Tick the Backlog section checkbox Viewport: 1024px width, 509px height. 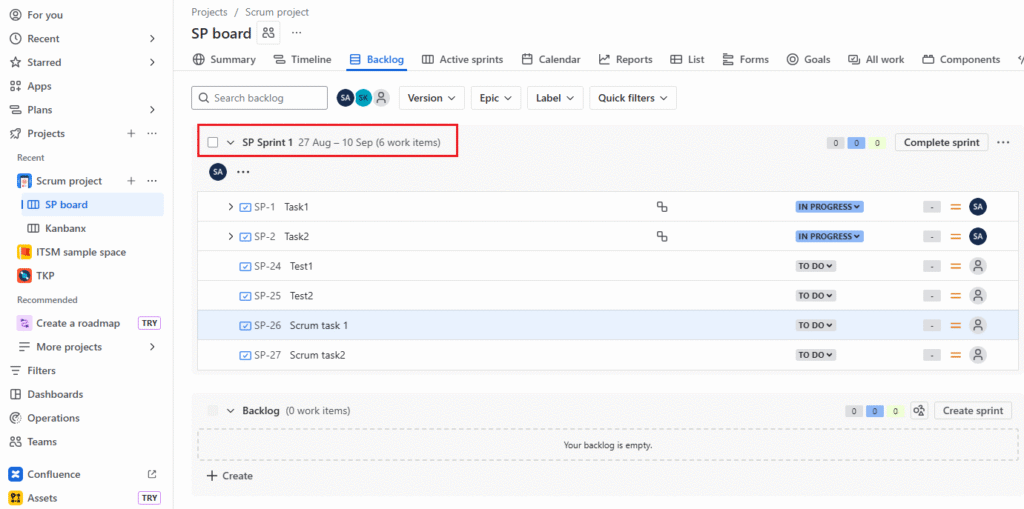(213, 411)
